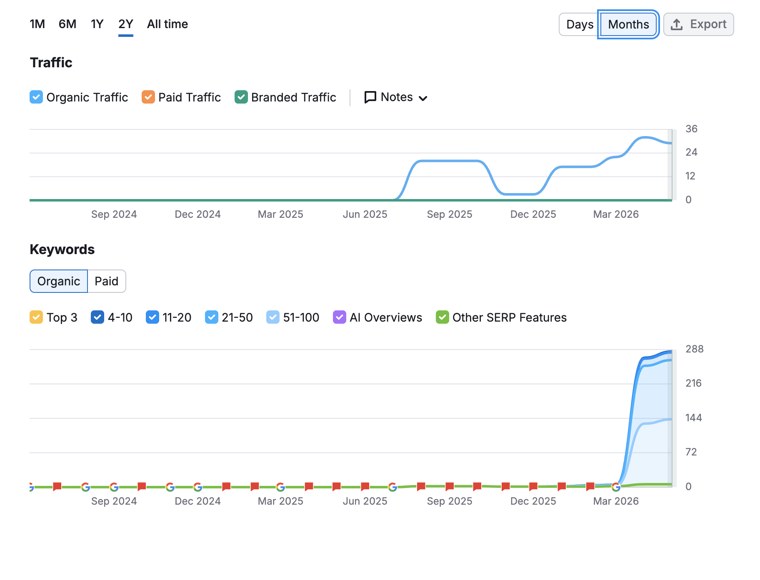Click Sep 2025 label under Traffic chart
Image resolution: width=760 pixels, height=580 pixels.
(449, 214)
